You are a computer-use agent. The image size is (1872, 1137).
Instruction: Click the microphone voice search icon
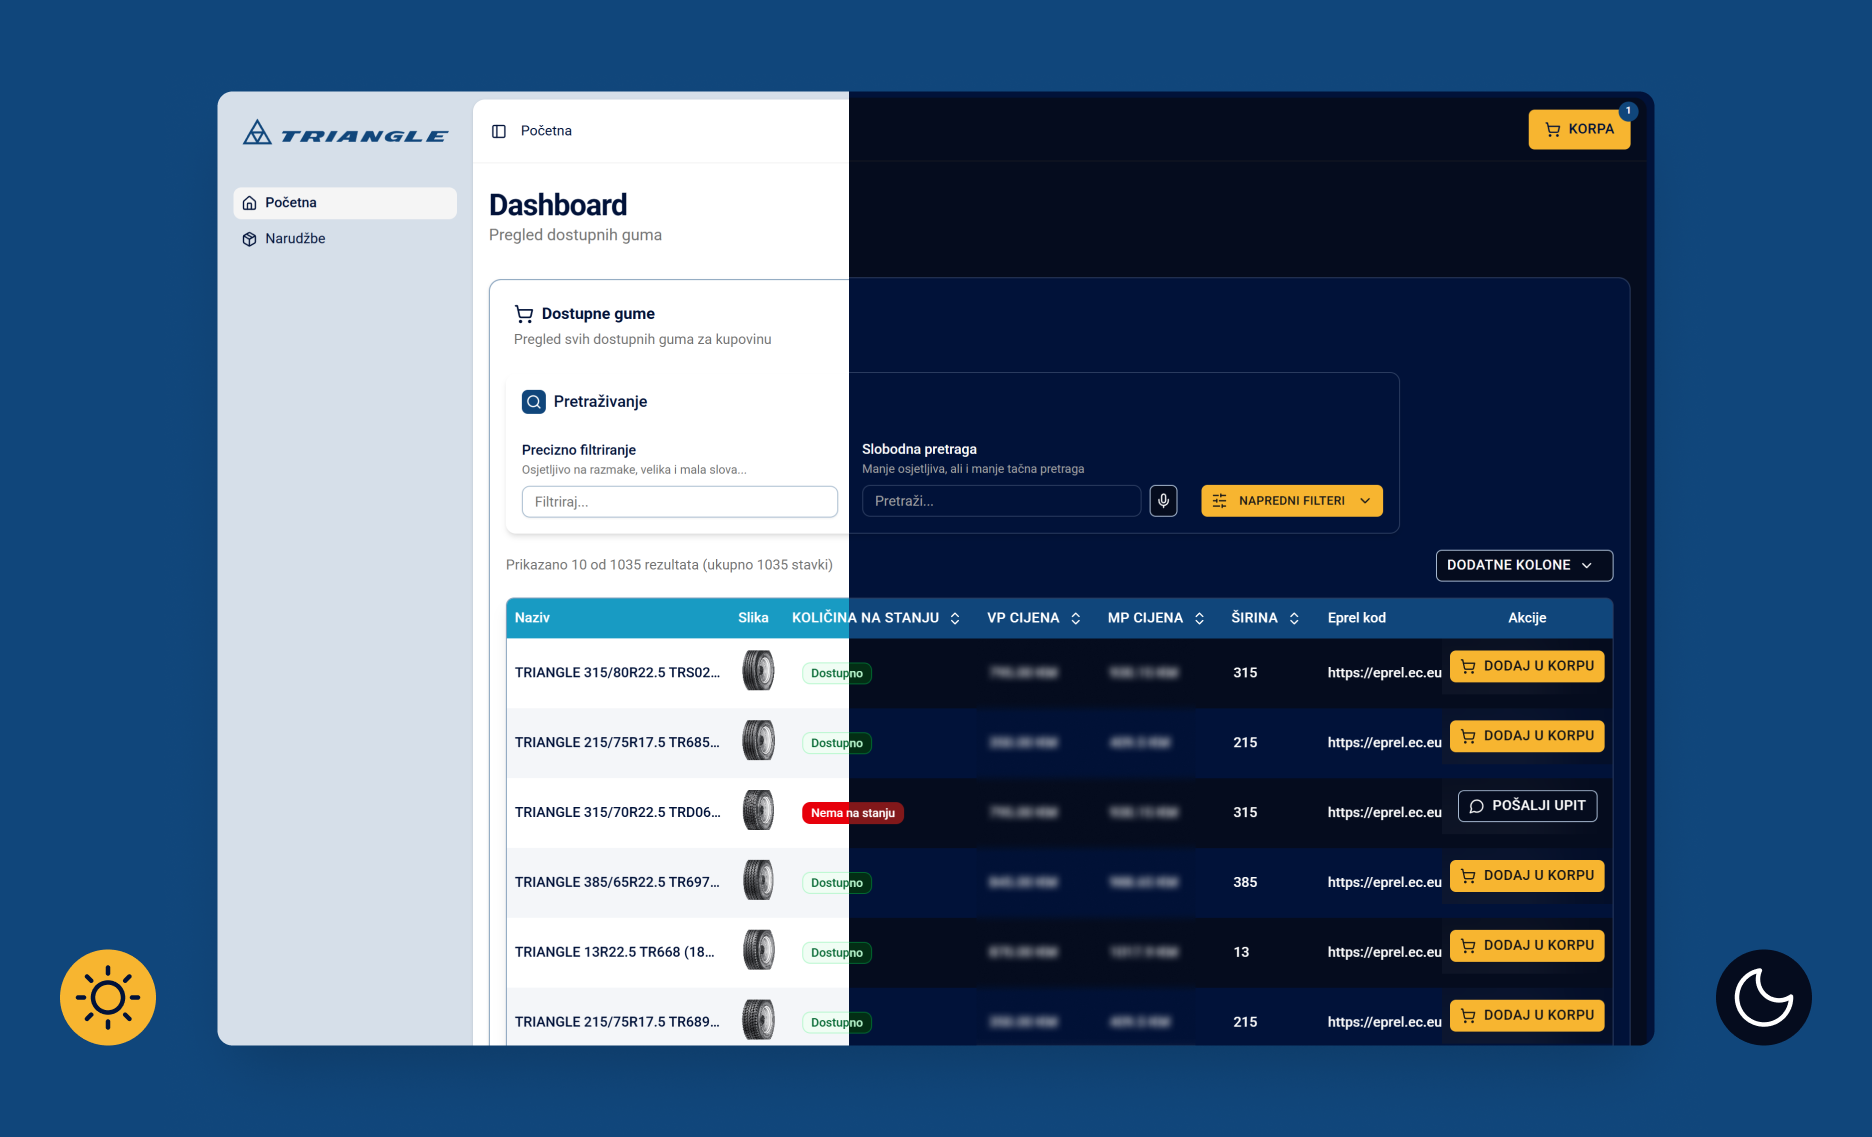click(1163, 500)
